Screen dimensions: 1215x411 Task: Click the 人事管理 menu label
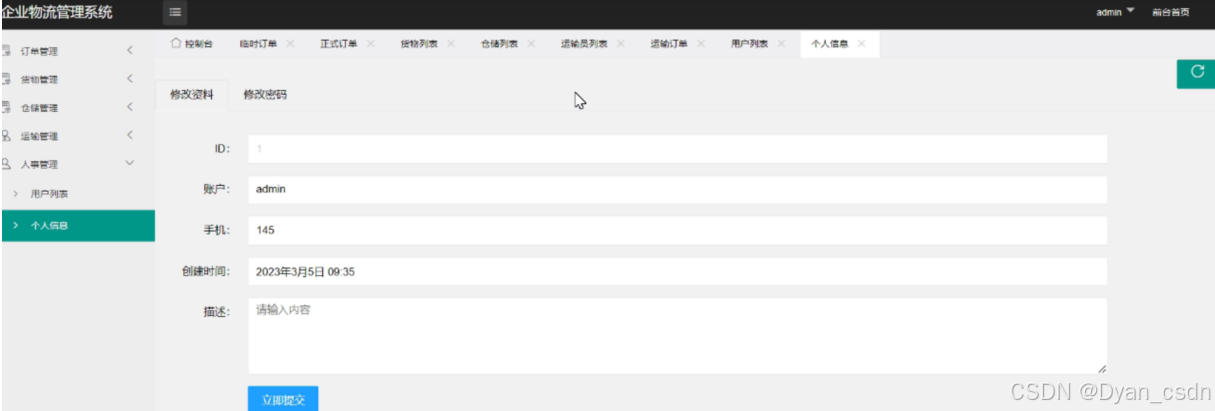pyautogui.click(x=39, y=164)
